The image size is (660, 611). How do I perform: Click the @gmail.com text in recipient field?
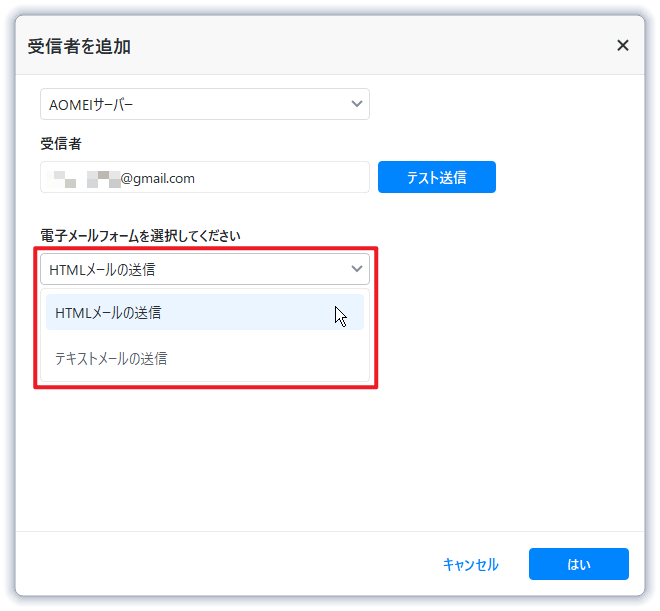[158, 179]
